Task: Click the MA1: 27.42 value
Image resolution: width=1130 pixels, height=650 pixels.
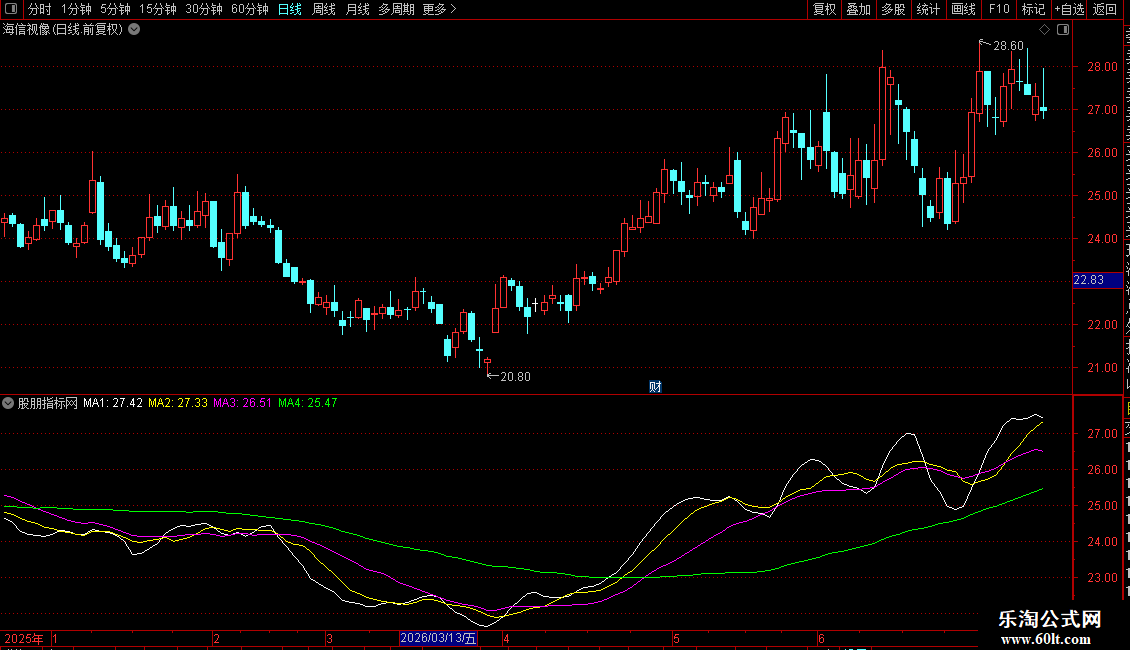Action: [113, 404]
